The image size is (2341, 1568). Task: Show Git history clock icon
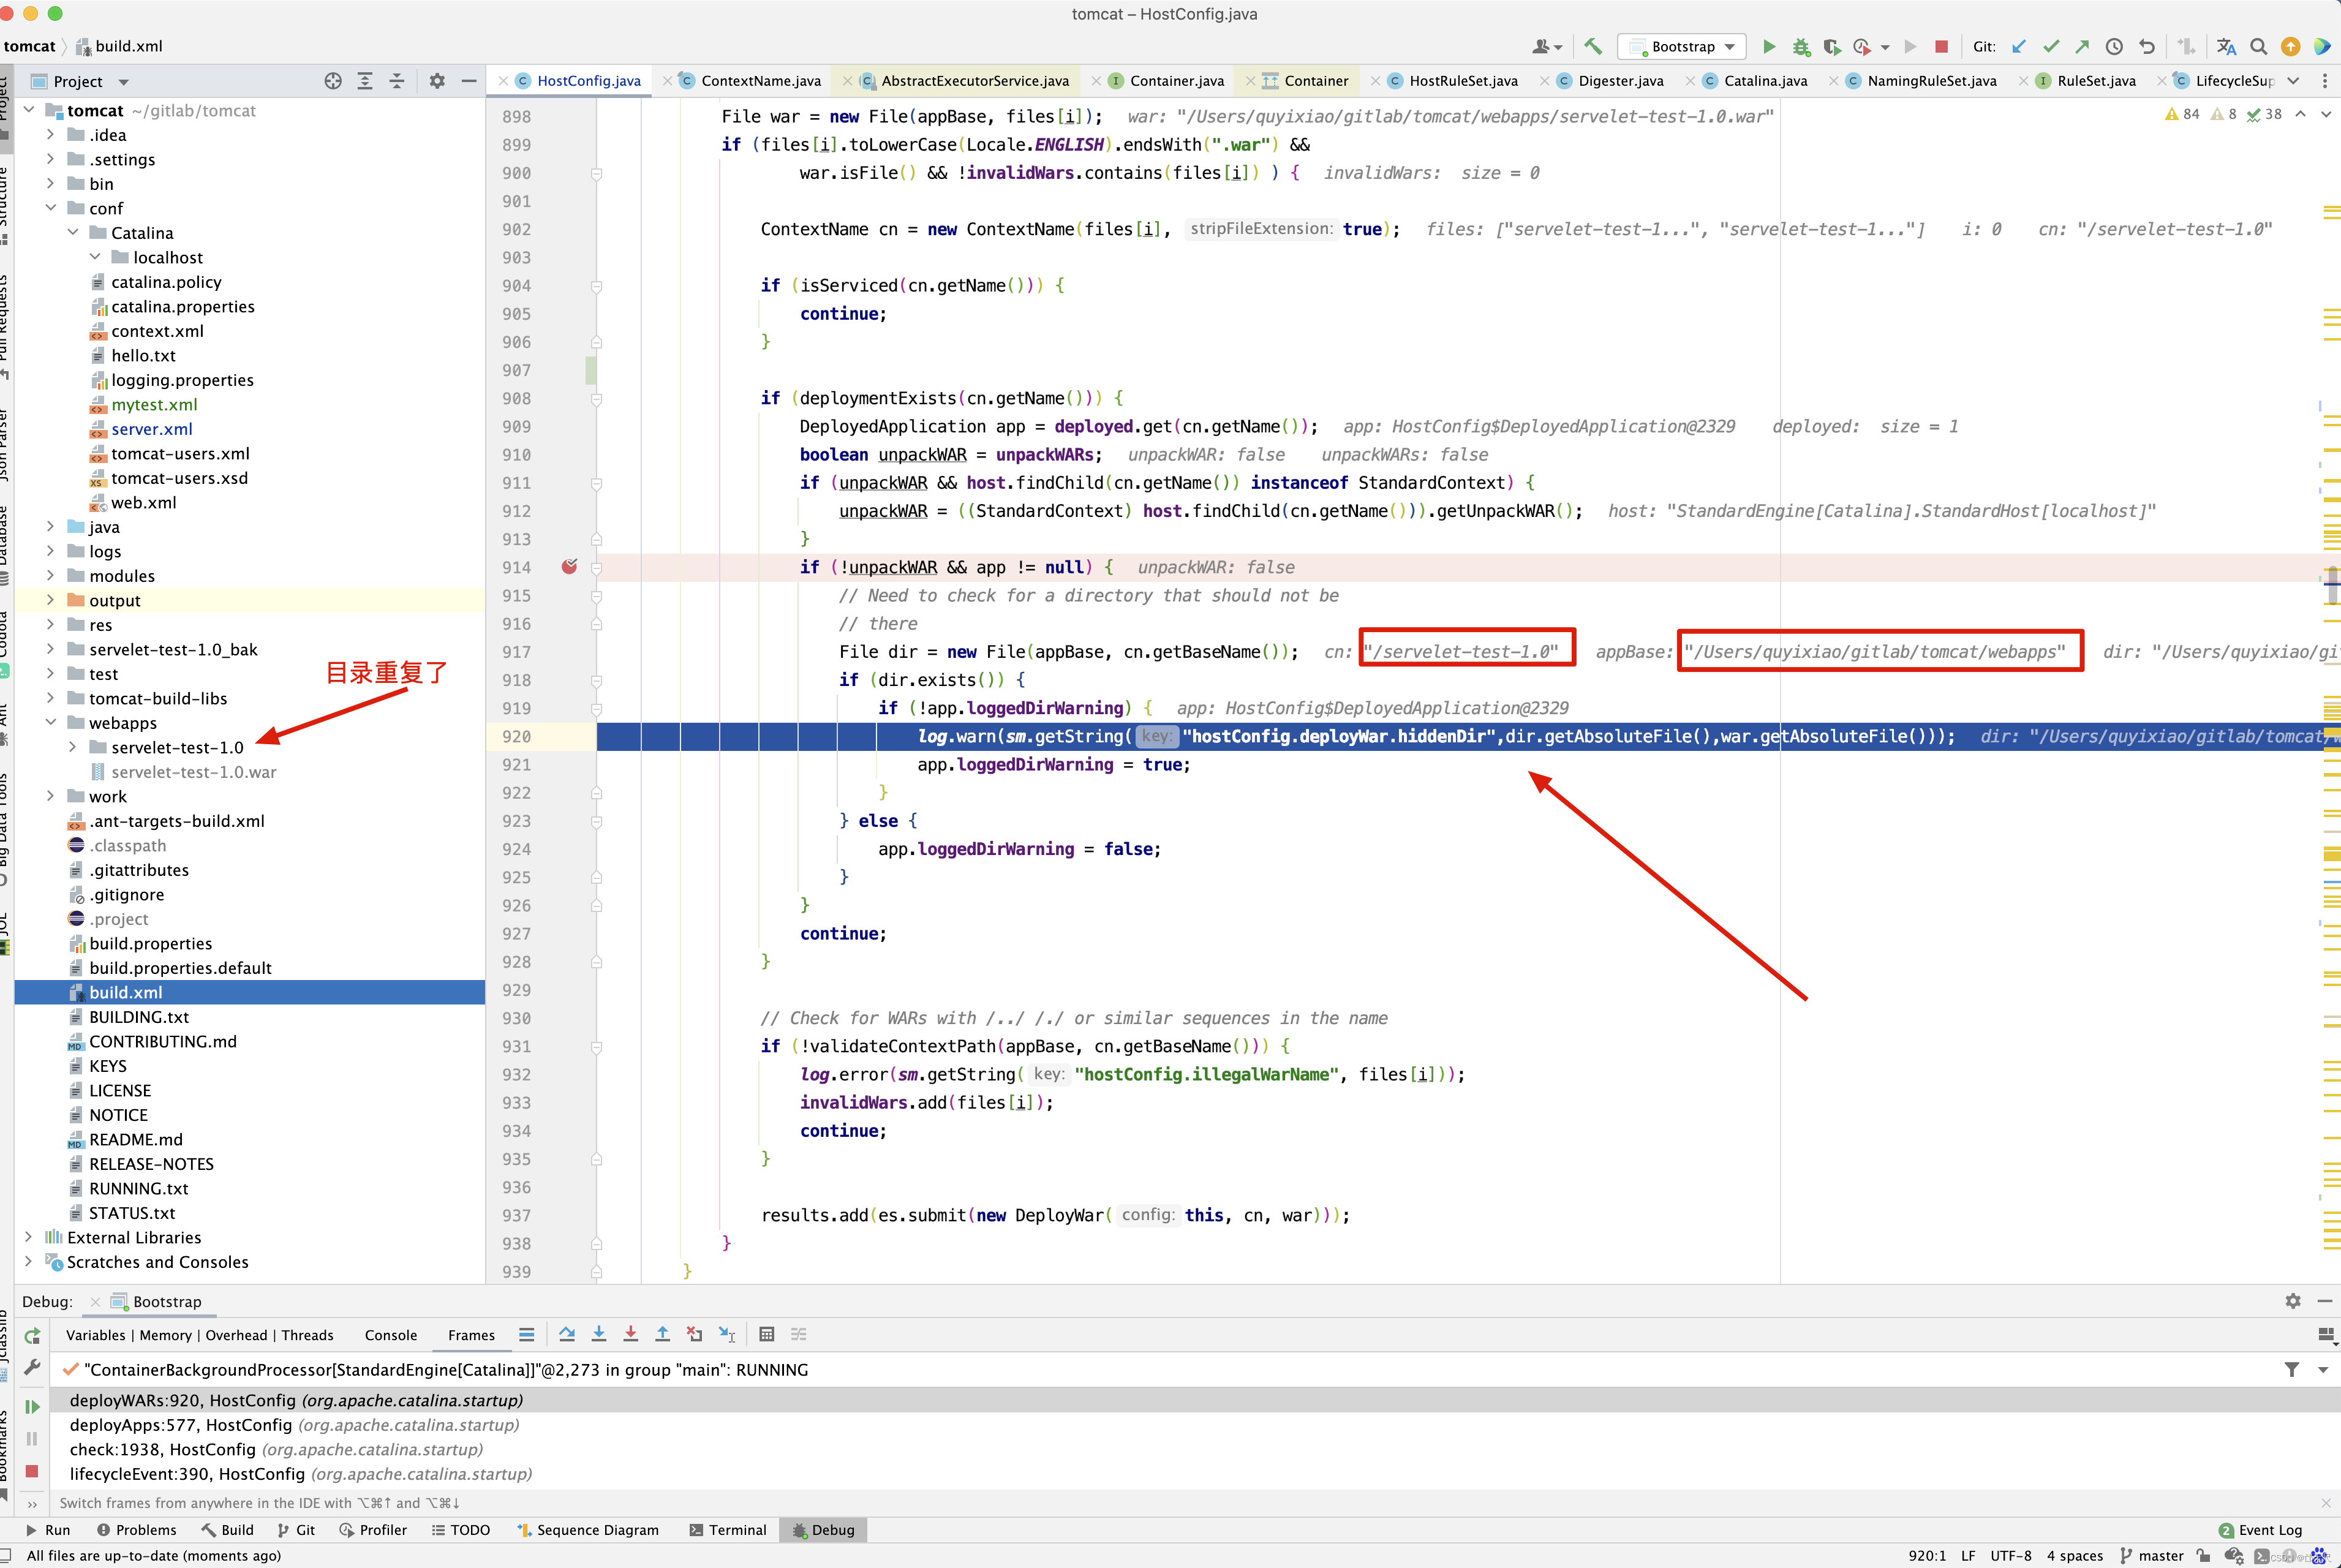(x=2114, y=46)
